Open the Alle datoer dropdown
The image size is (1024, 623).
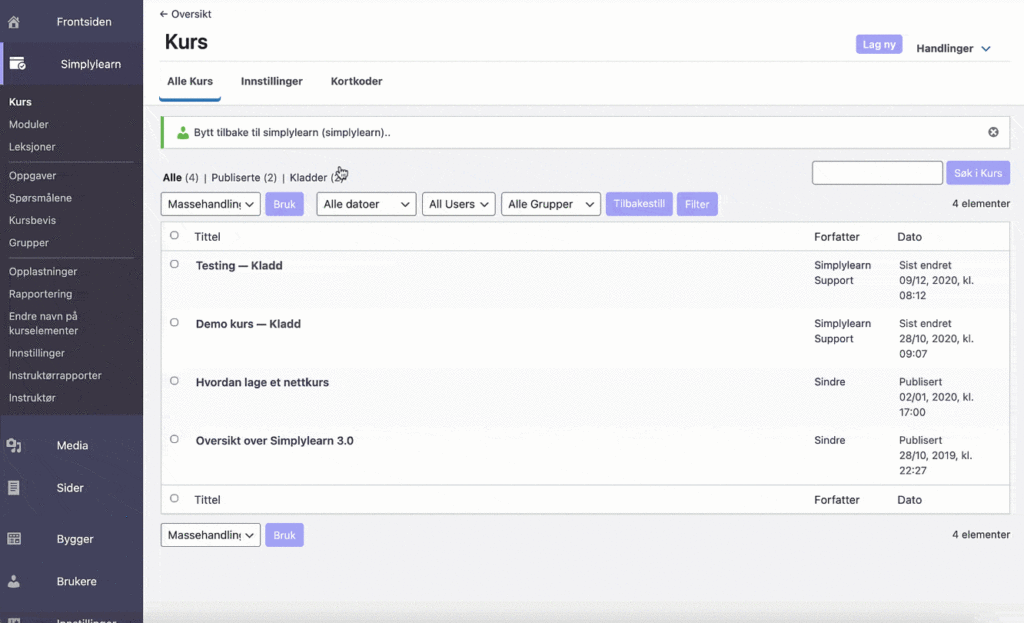coord(366,204)
